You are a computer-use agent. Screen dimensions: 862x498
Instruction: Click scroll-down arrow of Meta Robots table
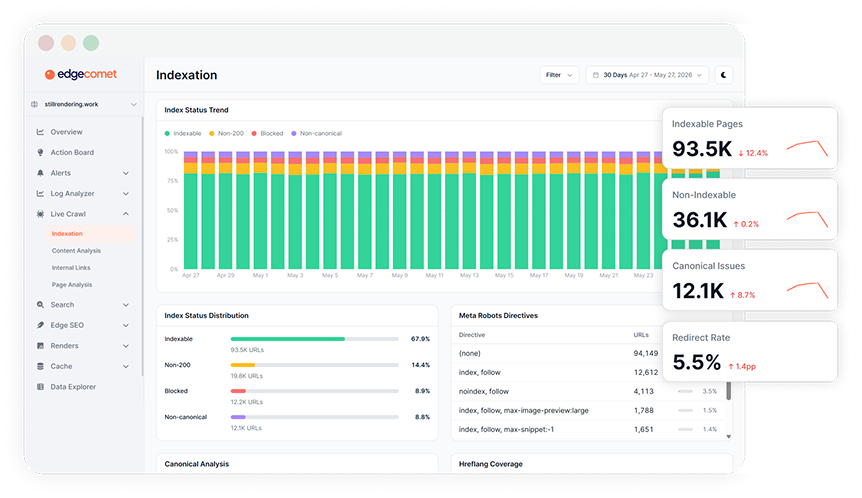pyautogui.click(x=729, y=436)
